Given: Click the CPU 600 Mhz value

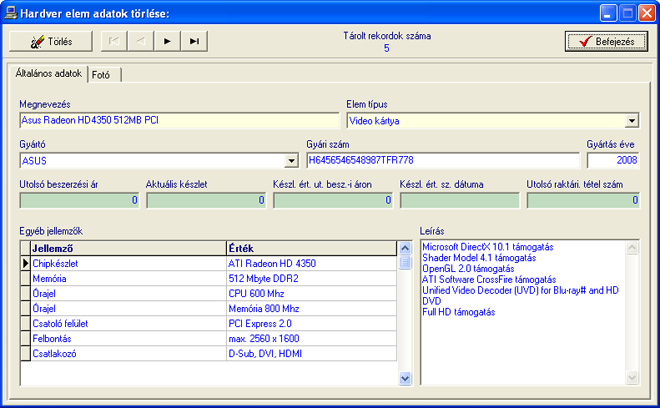Looking at the screenshot, I should coord(311,294).
